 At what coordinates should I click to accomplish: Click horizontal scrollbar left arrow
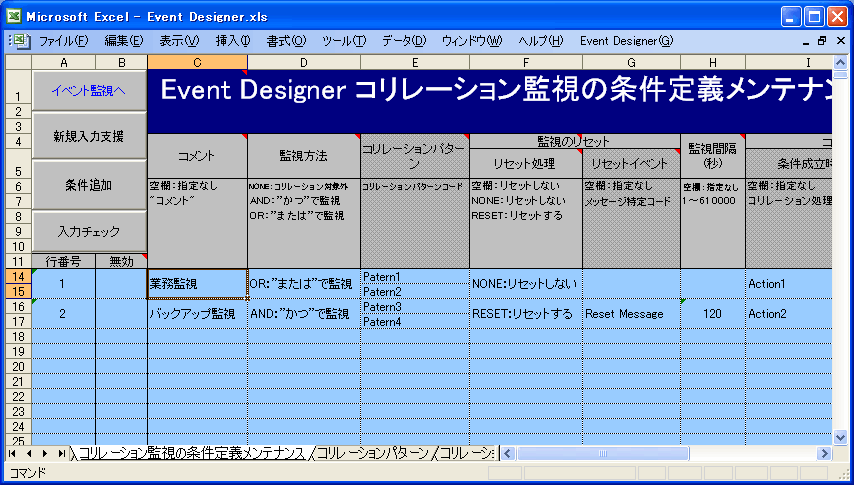[508, 453]
